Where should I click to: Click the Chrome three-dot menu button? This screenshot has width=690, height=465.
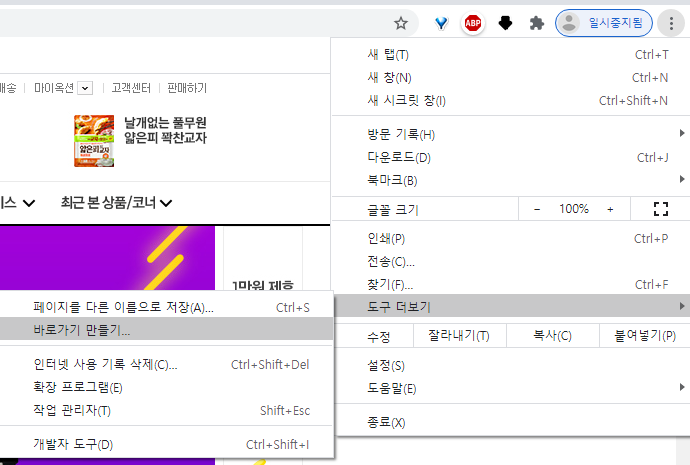pyautogui.click(x=671, y=23)
